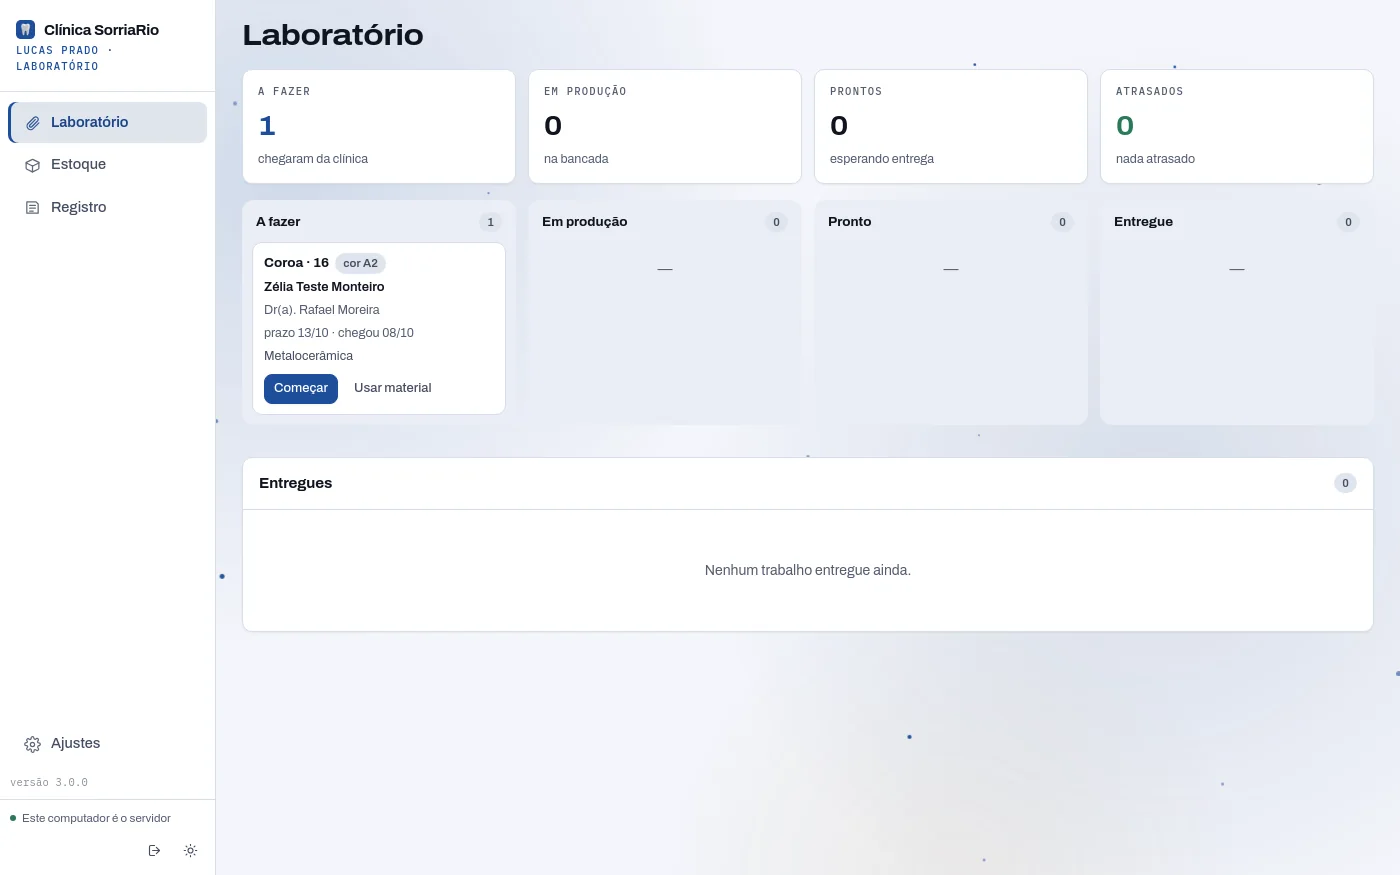
Task: Go to the Estoque section
Action: 108,165
